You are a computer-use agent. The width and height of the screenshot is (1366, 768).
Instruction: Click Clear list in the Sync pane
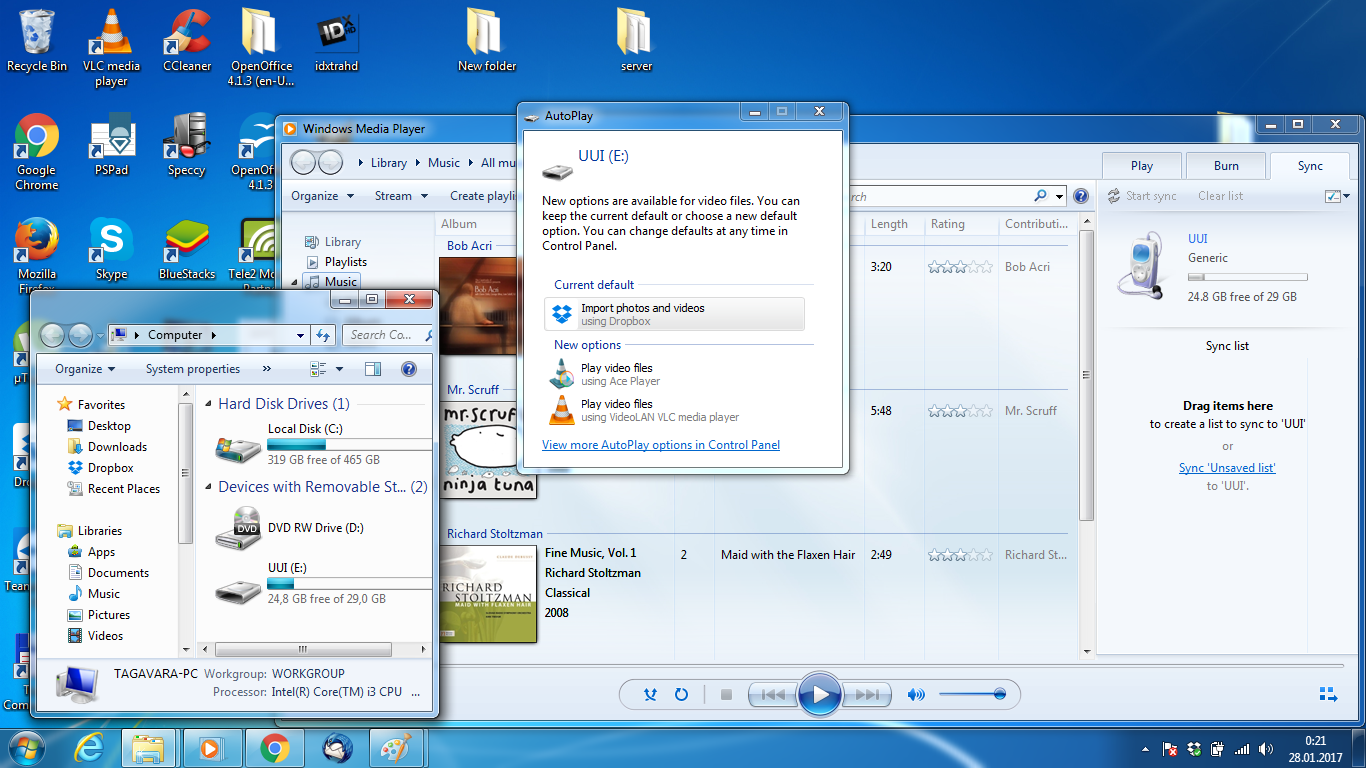pos(1220,196)
